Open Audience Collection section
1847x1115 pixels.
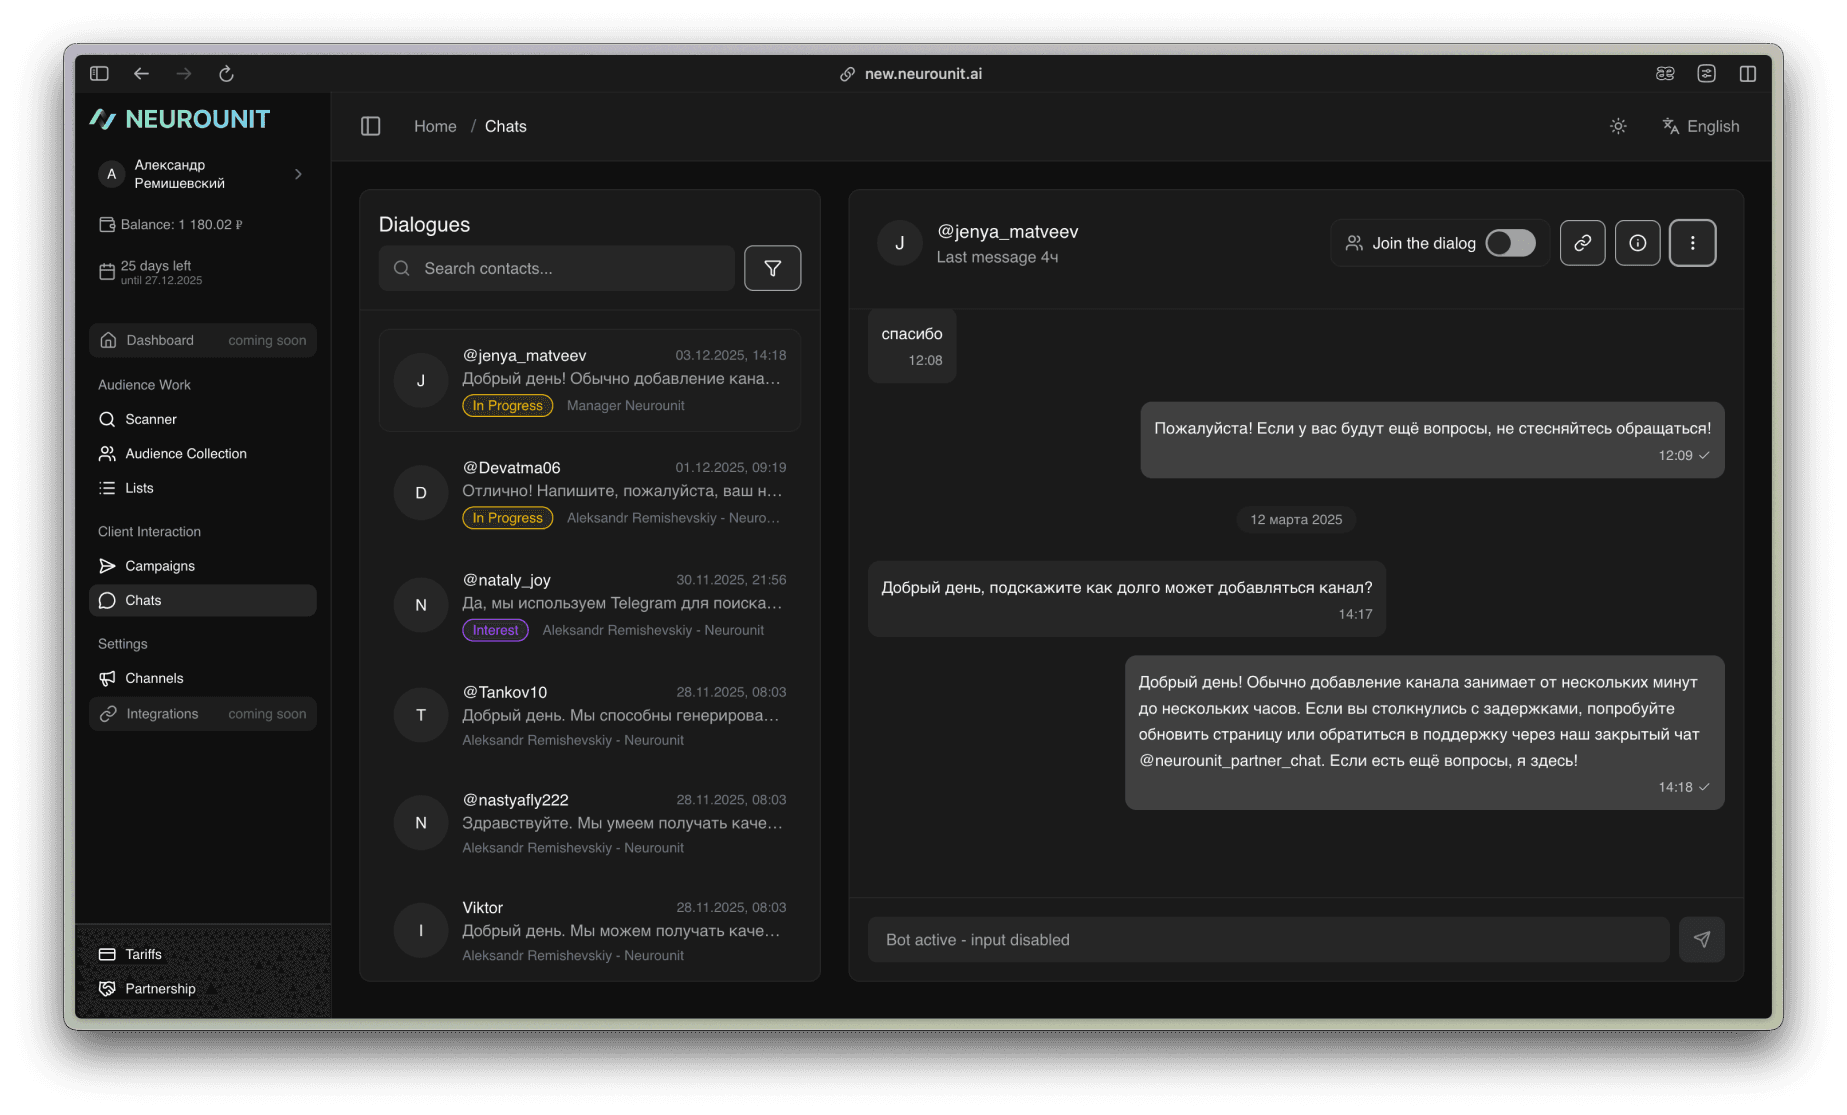[x=185, y=453]
